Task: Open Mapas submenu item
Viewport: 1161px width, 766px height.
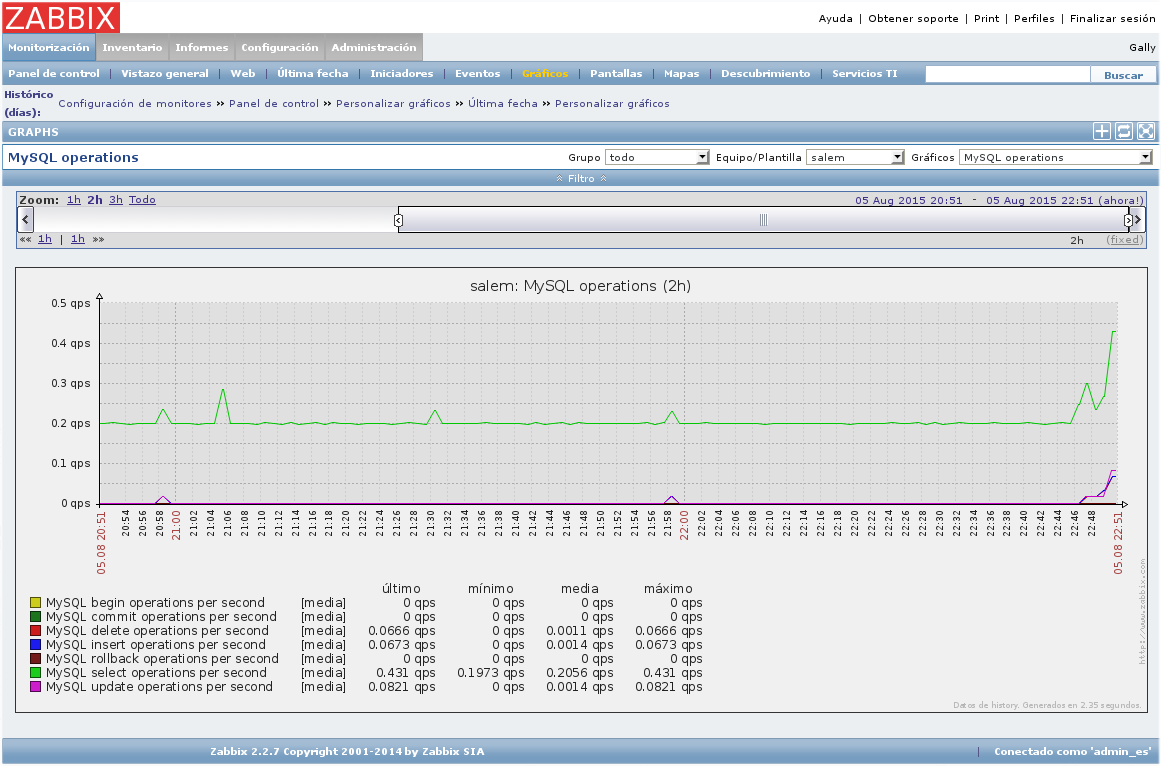Action: (681, 73)
